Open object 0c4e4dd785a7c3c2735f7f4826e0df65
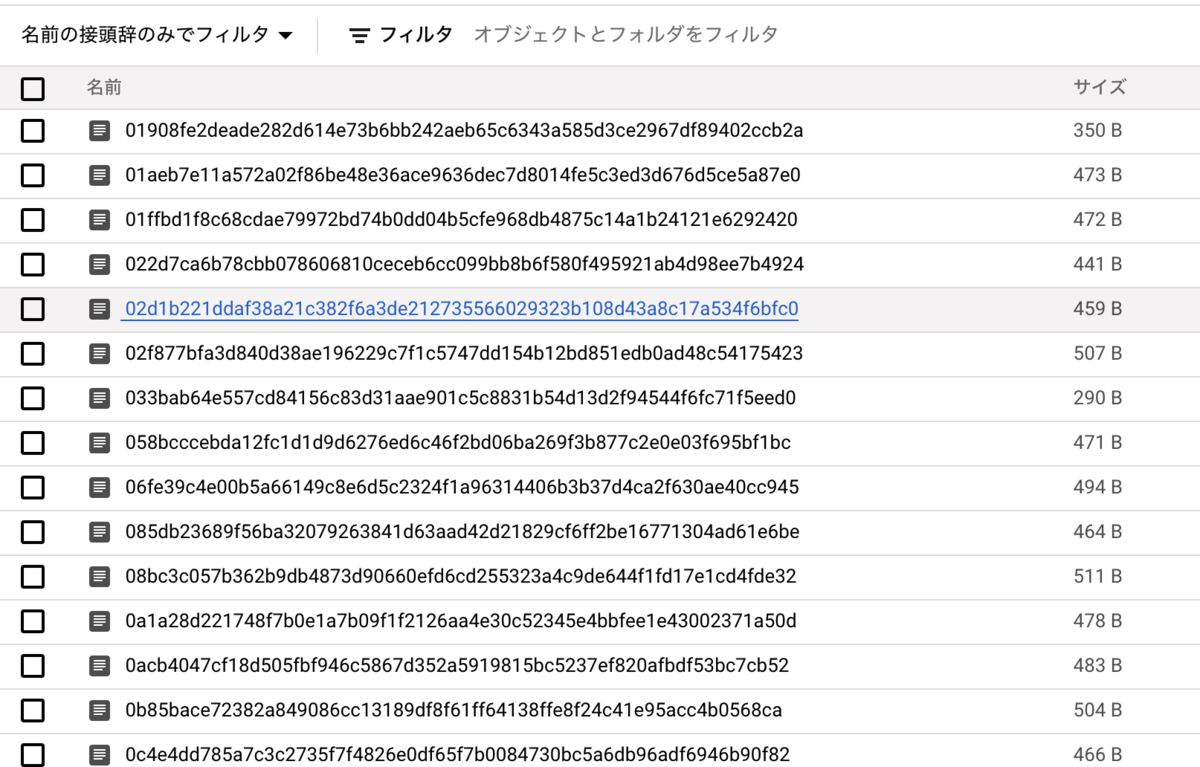Screen dimensions: 1200x767 point(457,755)
